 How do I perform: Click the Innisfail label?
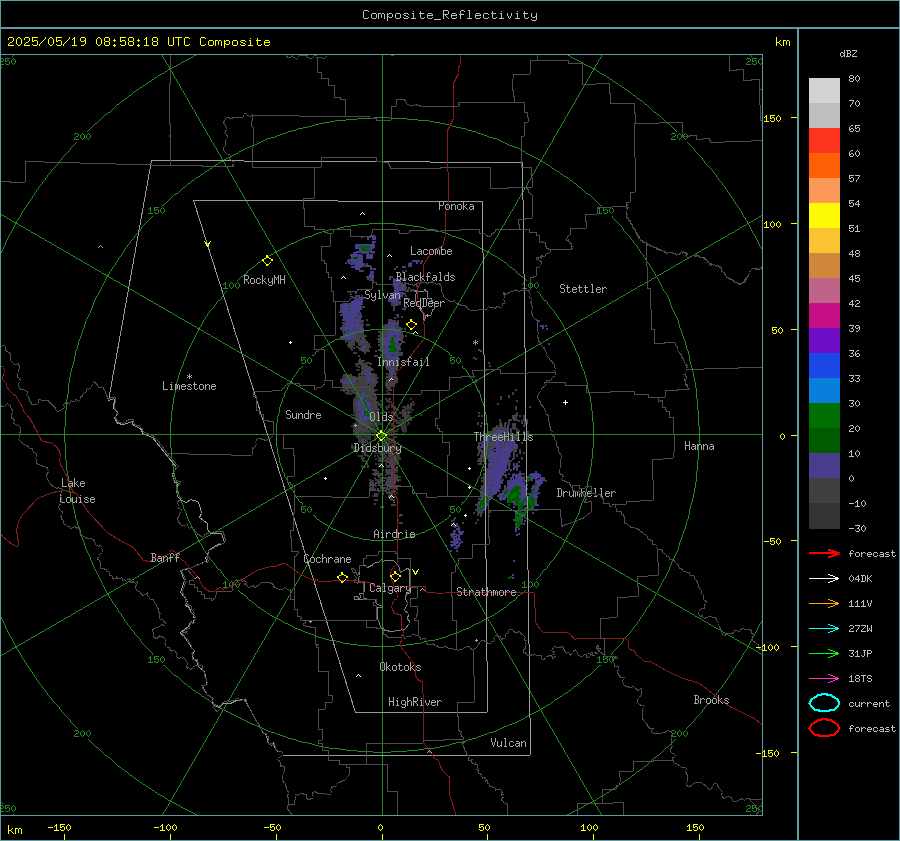(403, 362)
